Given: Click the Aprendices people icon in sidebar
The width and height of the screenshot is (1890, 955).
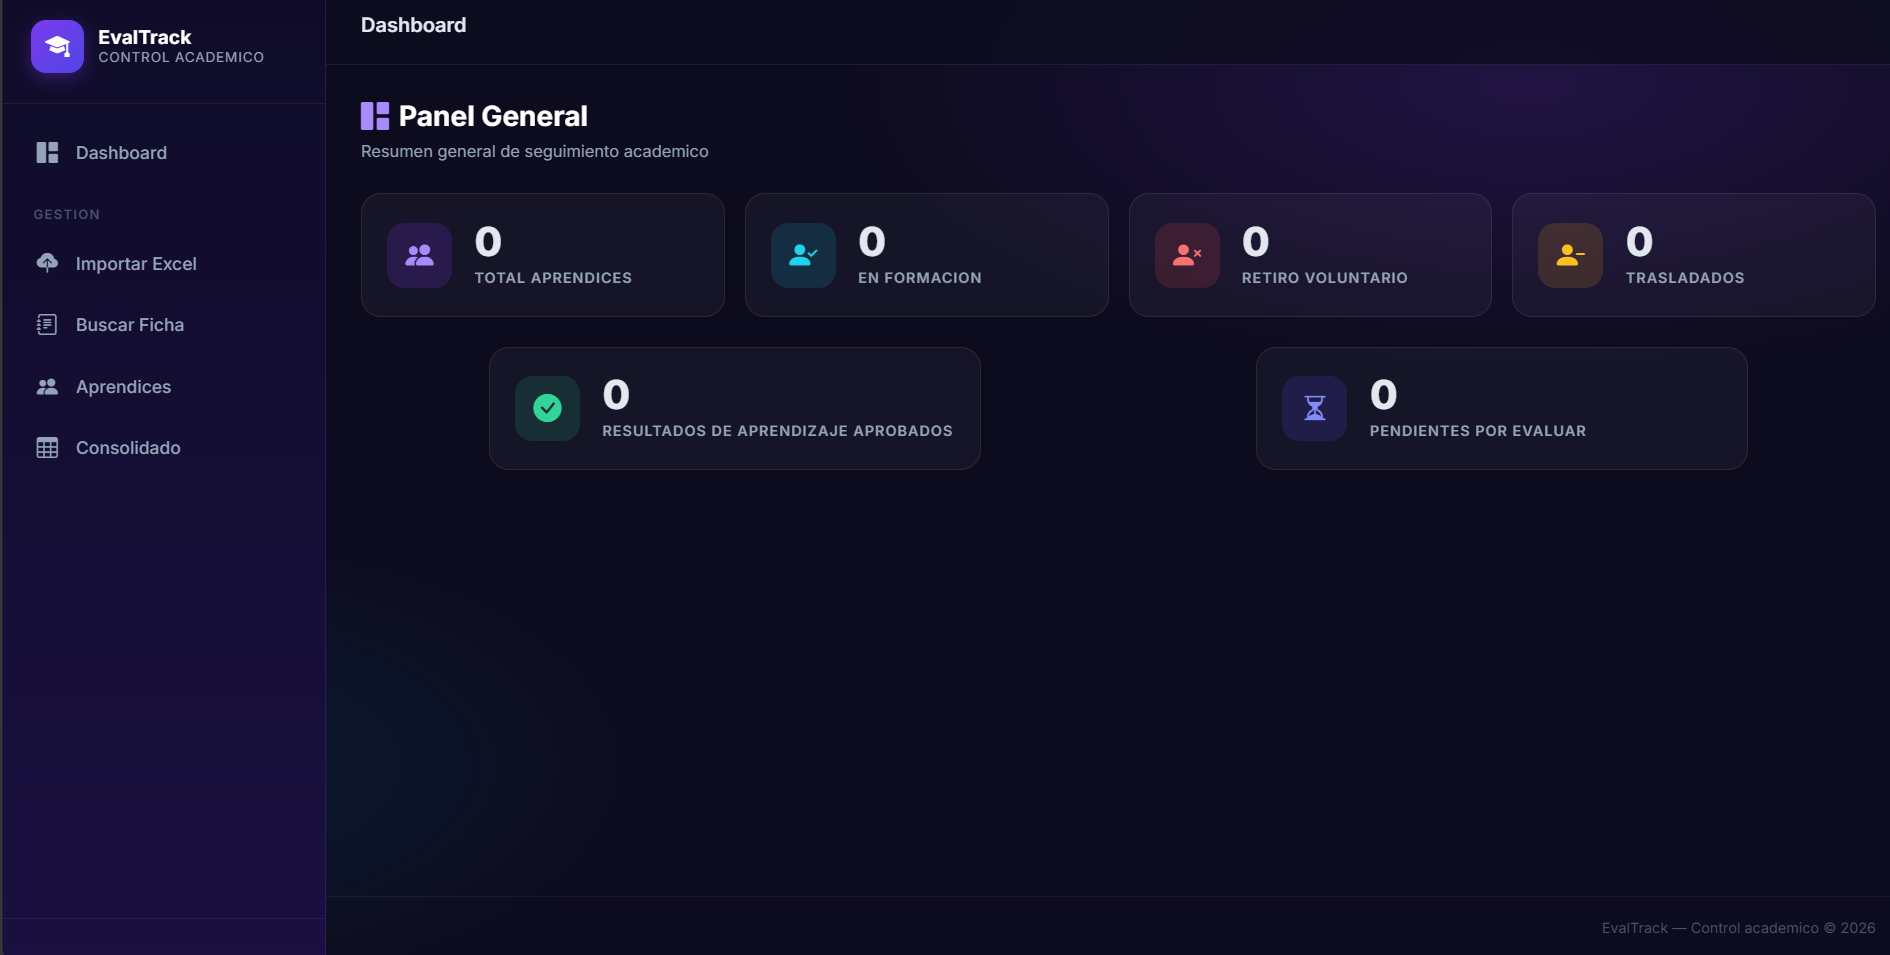Looking at the screenshot, I should 47,386.
